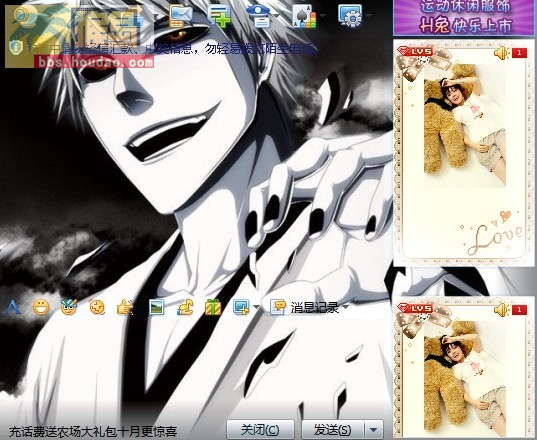This screenshot has width=537, height=440.
Task: Open the 运动休闲服饰 ad banner
Action: click(x=464, y=17)
